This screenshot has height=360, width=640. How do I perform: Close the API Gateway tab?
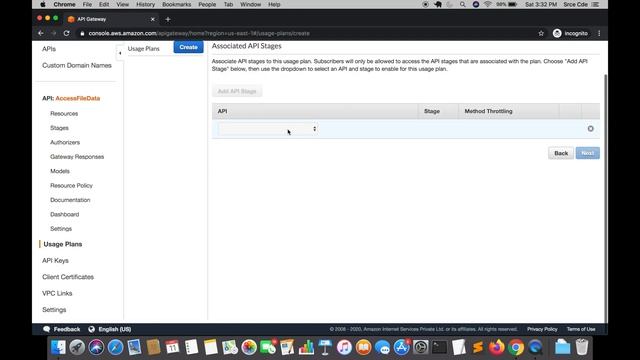(153, 19)
